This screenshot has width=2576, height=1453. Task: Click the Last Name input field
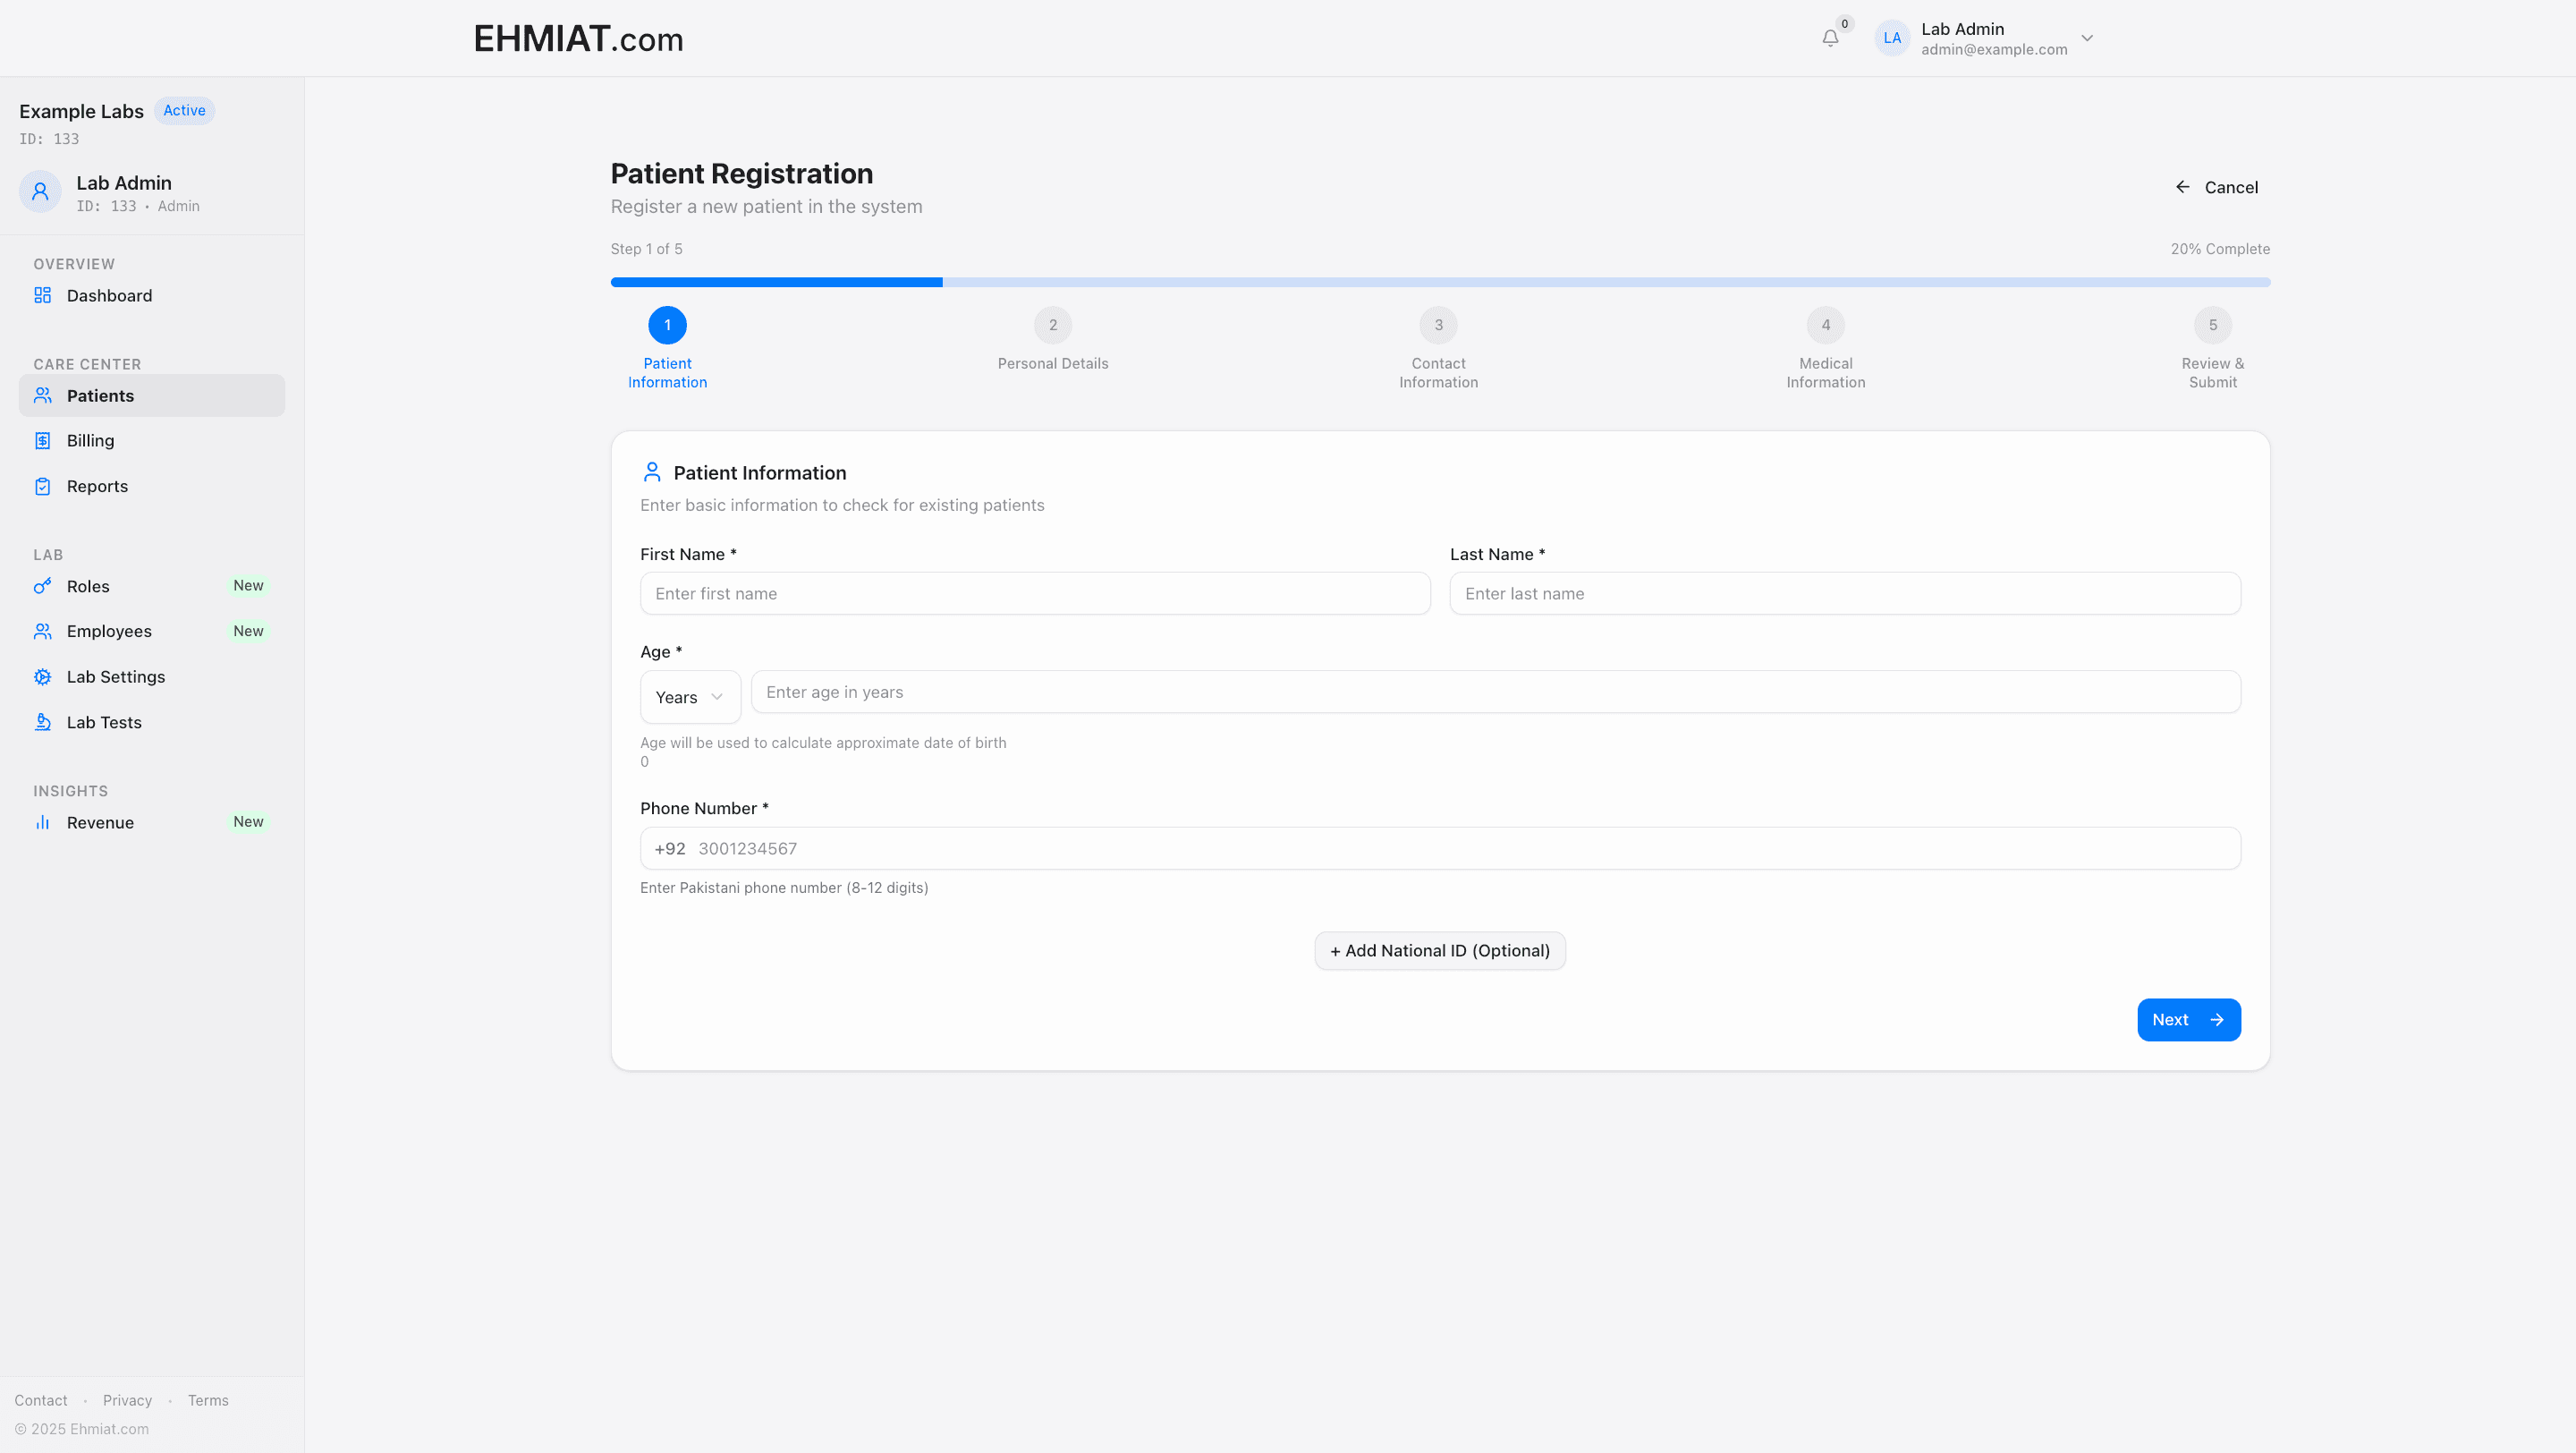[1845, 593]
